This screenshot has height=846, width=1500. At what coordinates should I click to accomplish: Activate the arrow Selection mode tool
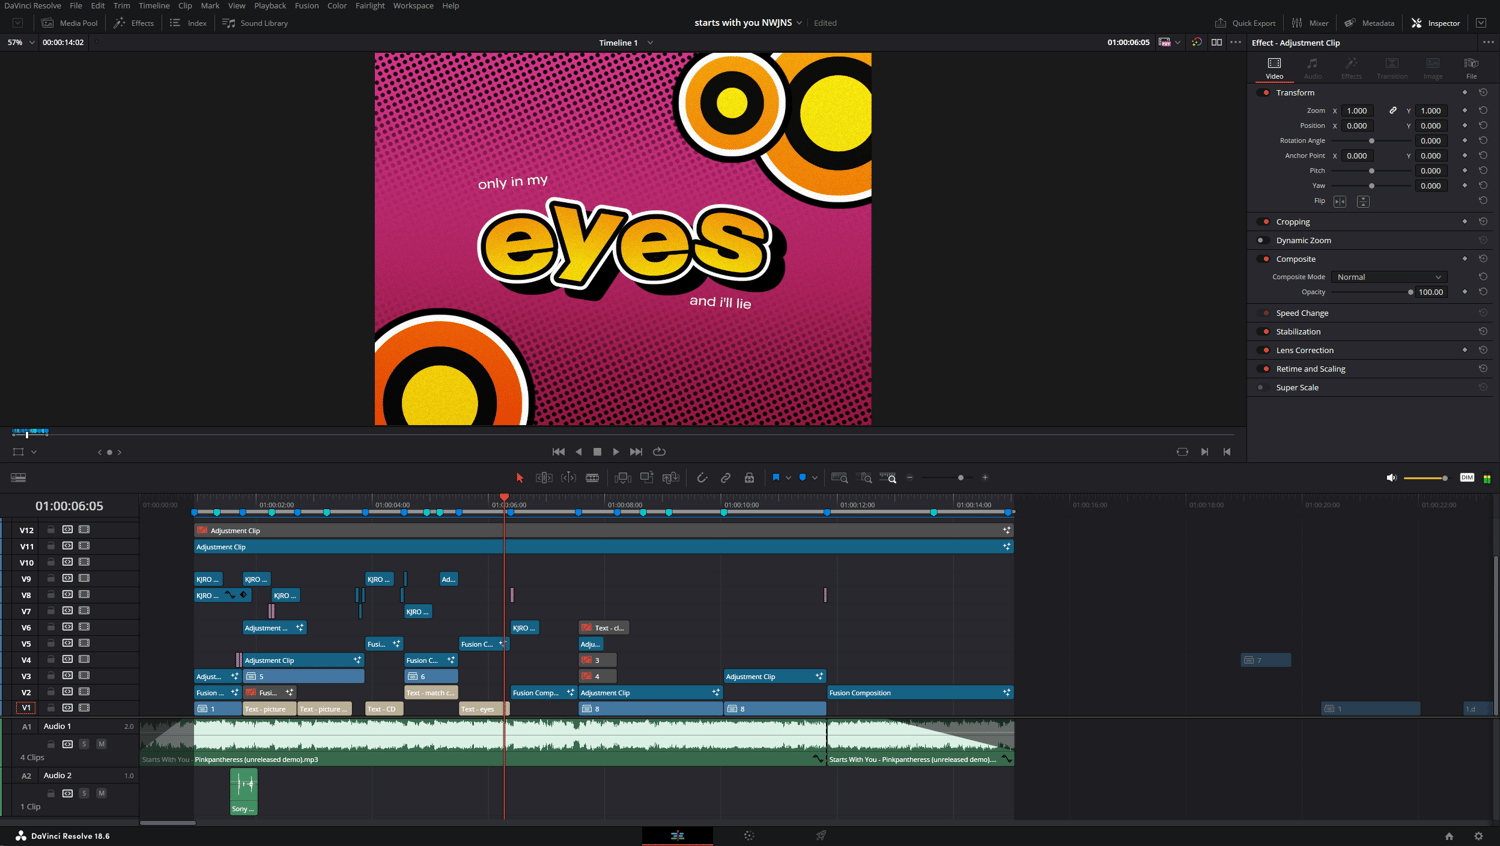click(520, 478)
